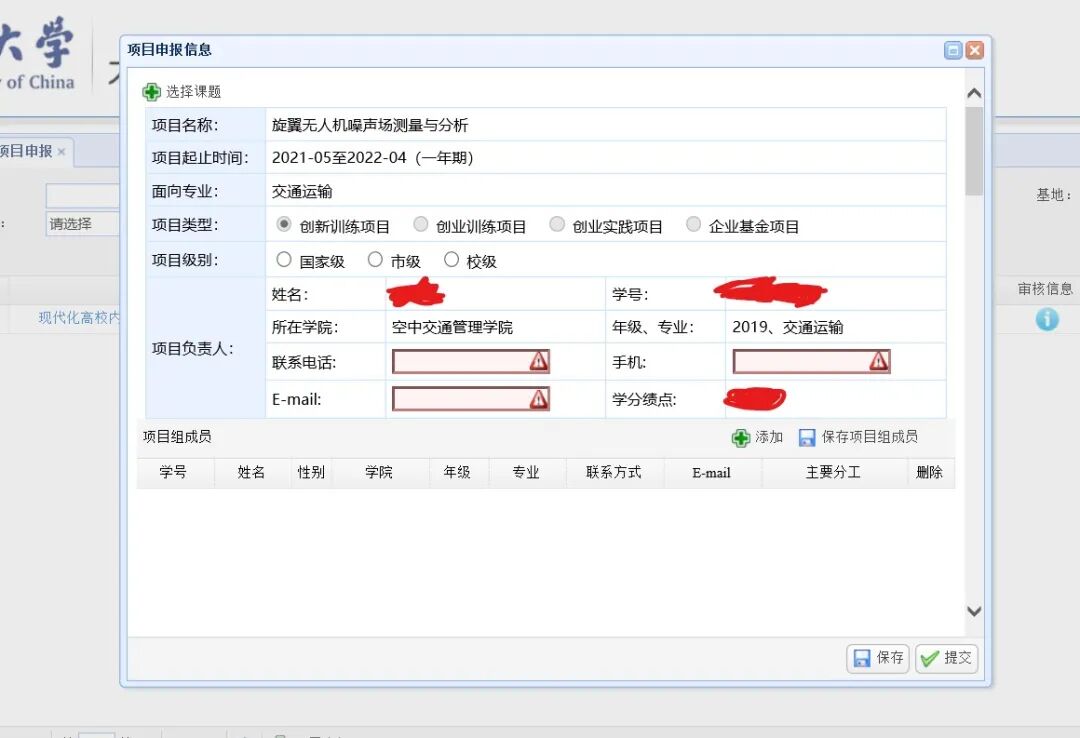
Task: Submit the form with 提交 button
Action: [x=946, y=658]
